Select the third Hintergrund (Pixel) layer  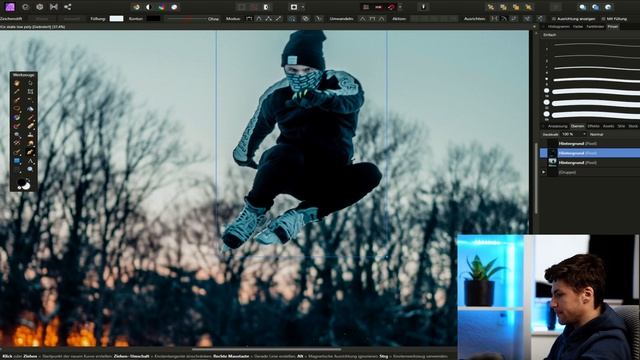[x=590, y=163]
